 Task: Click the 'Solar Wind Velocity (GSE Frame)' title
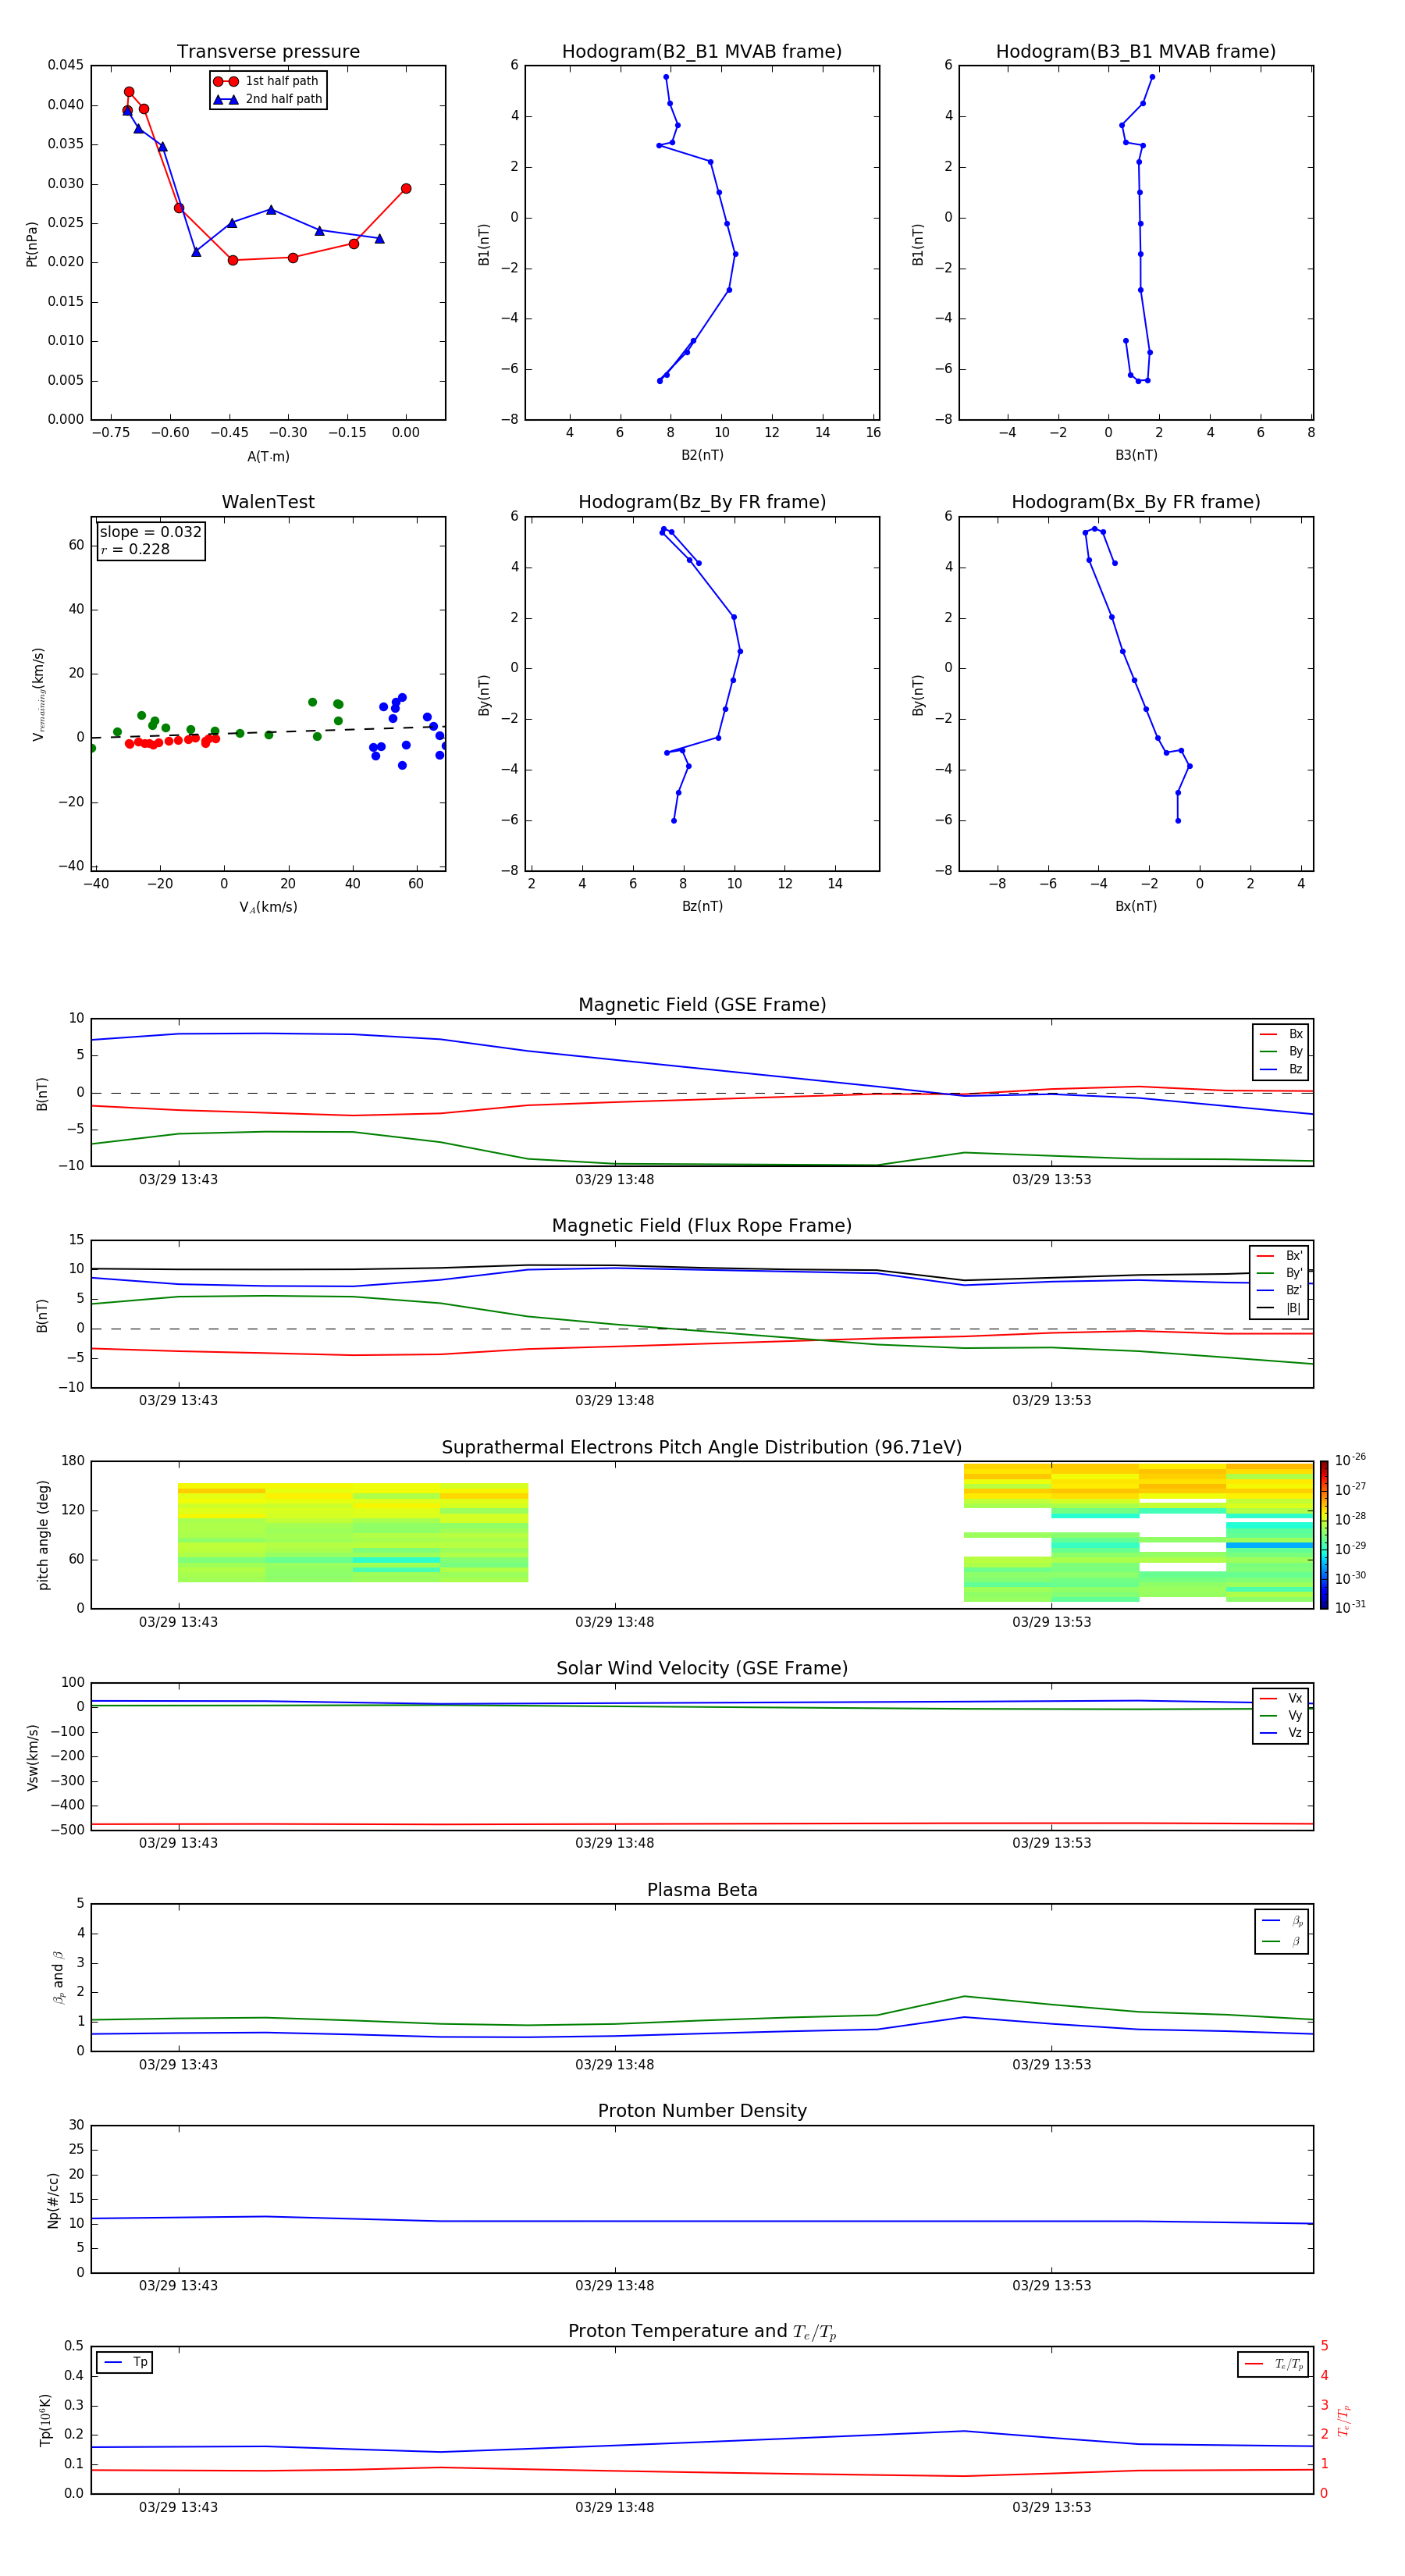coord(702,1669)
